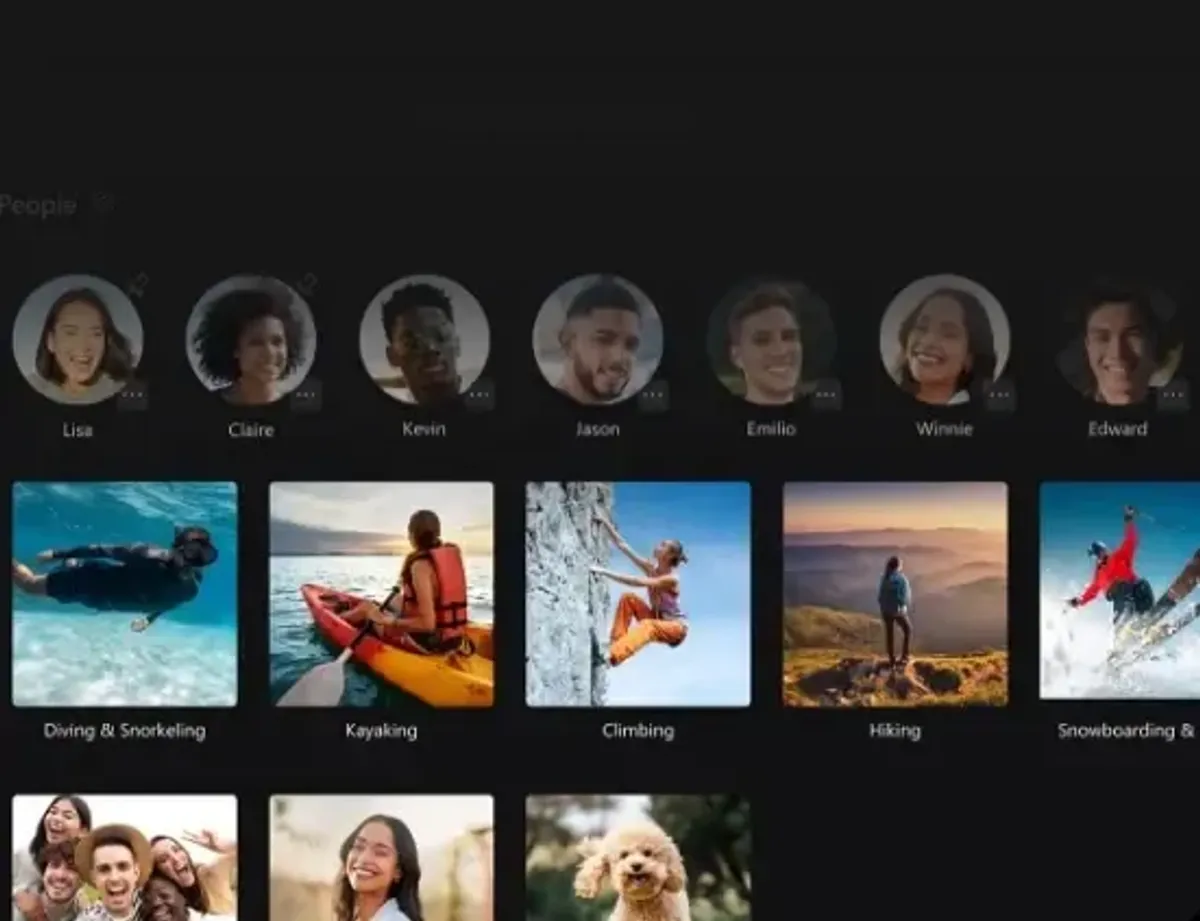Open the three-dot menu on Claire's avatar
Screen dimensions: 1200x921
click(306, 395)
